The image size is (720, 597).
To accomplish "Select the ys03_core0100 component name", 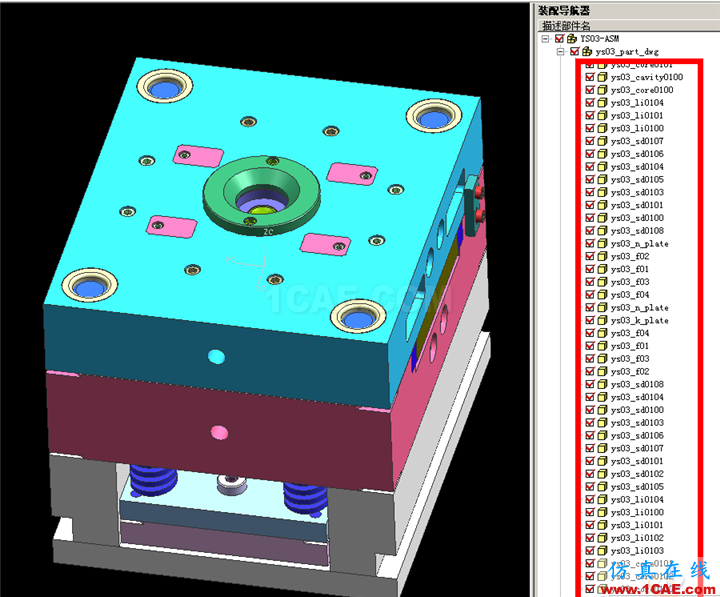I will [642, 90].
